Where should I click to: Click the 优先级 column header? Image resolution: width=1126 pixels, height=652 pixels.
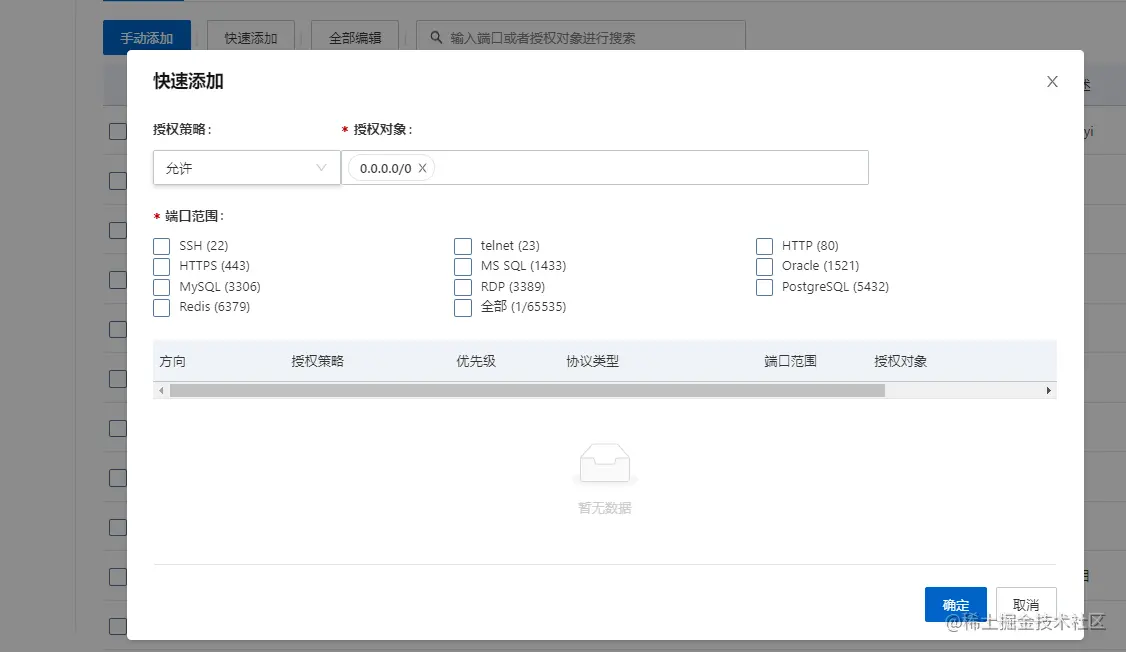(476, 361)
